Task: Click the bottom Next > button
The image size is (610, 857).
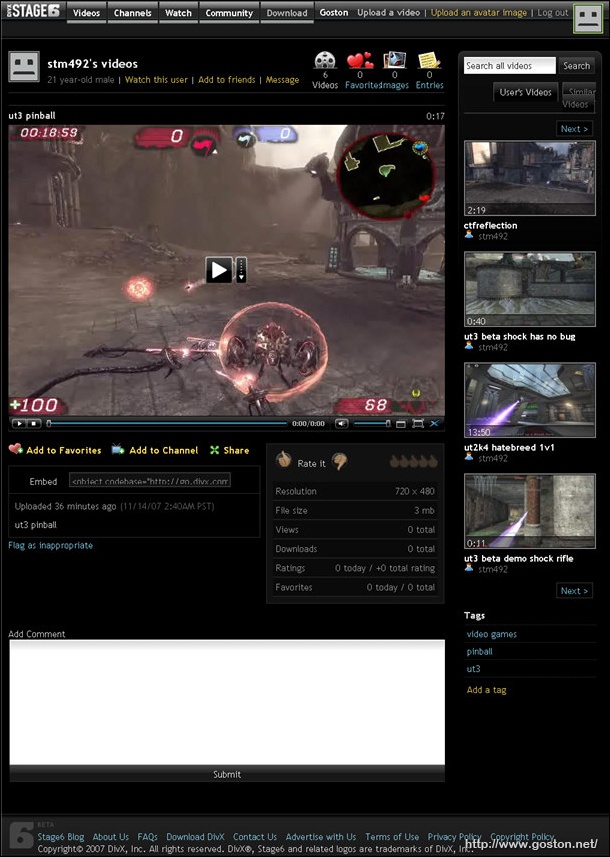Action: [x=574, y=591]
